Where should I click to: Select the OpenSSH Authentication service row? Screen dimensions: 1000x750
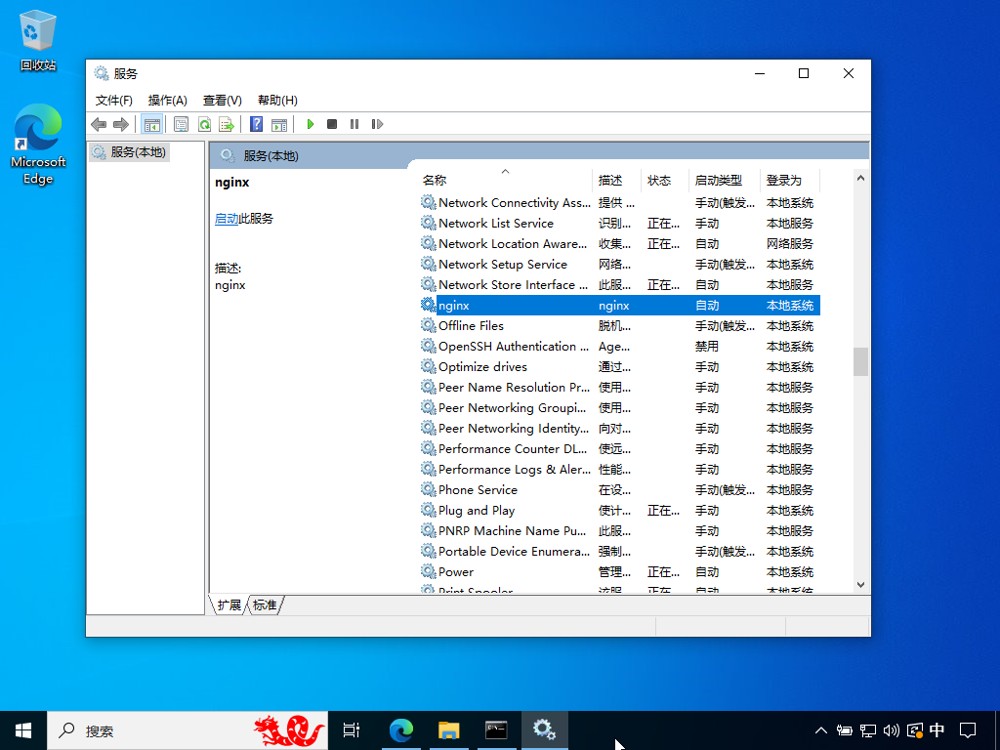point(620,346)
